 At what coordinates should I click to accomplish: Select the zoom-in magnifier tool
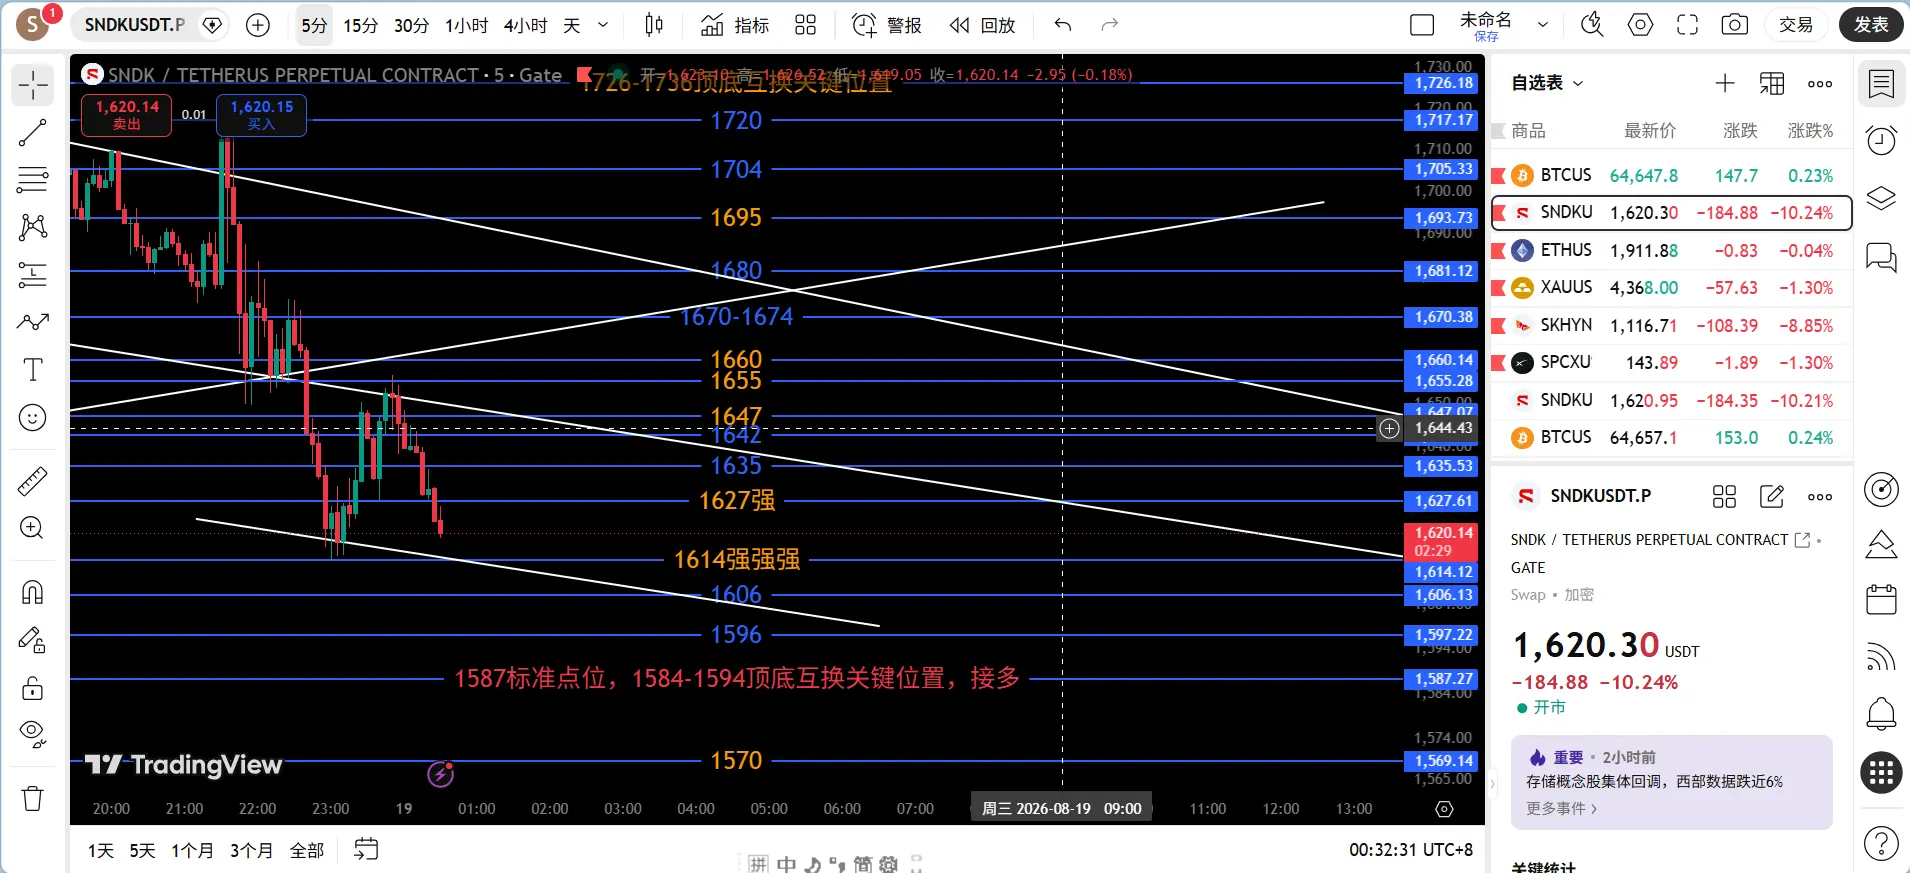(x=33, y=528)
